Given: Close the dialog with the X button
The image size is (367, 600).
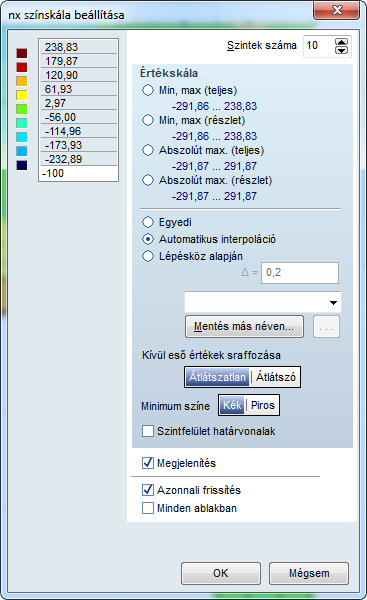Looking at the screenshot, I should [337, 10].
